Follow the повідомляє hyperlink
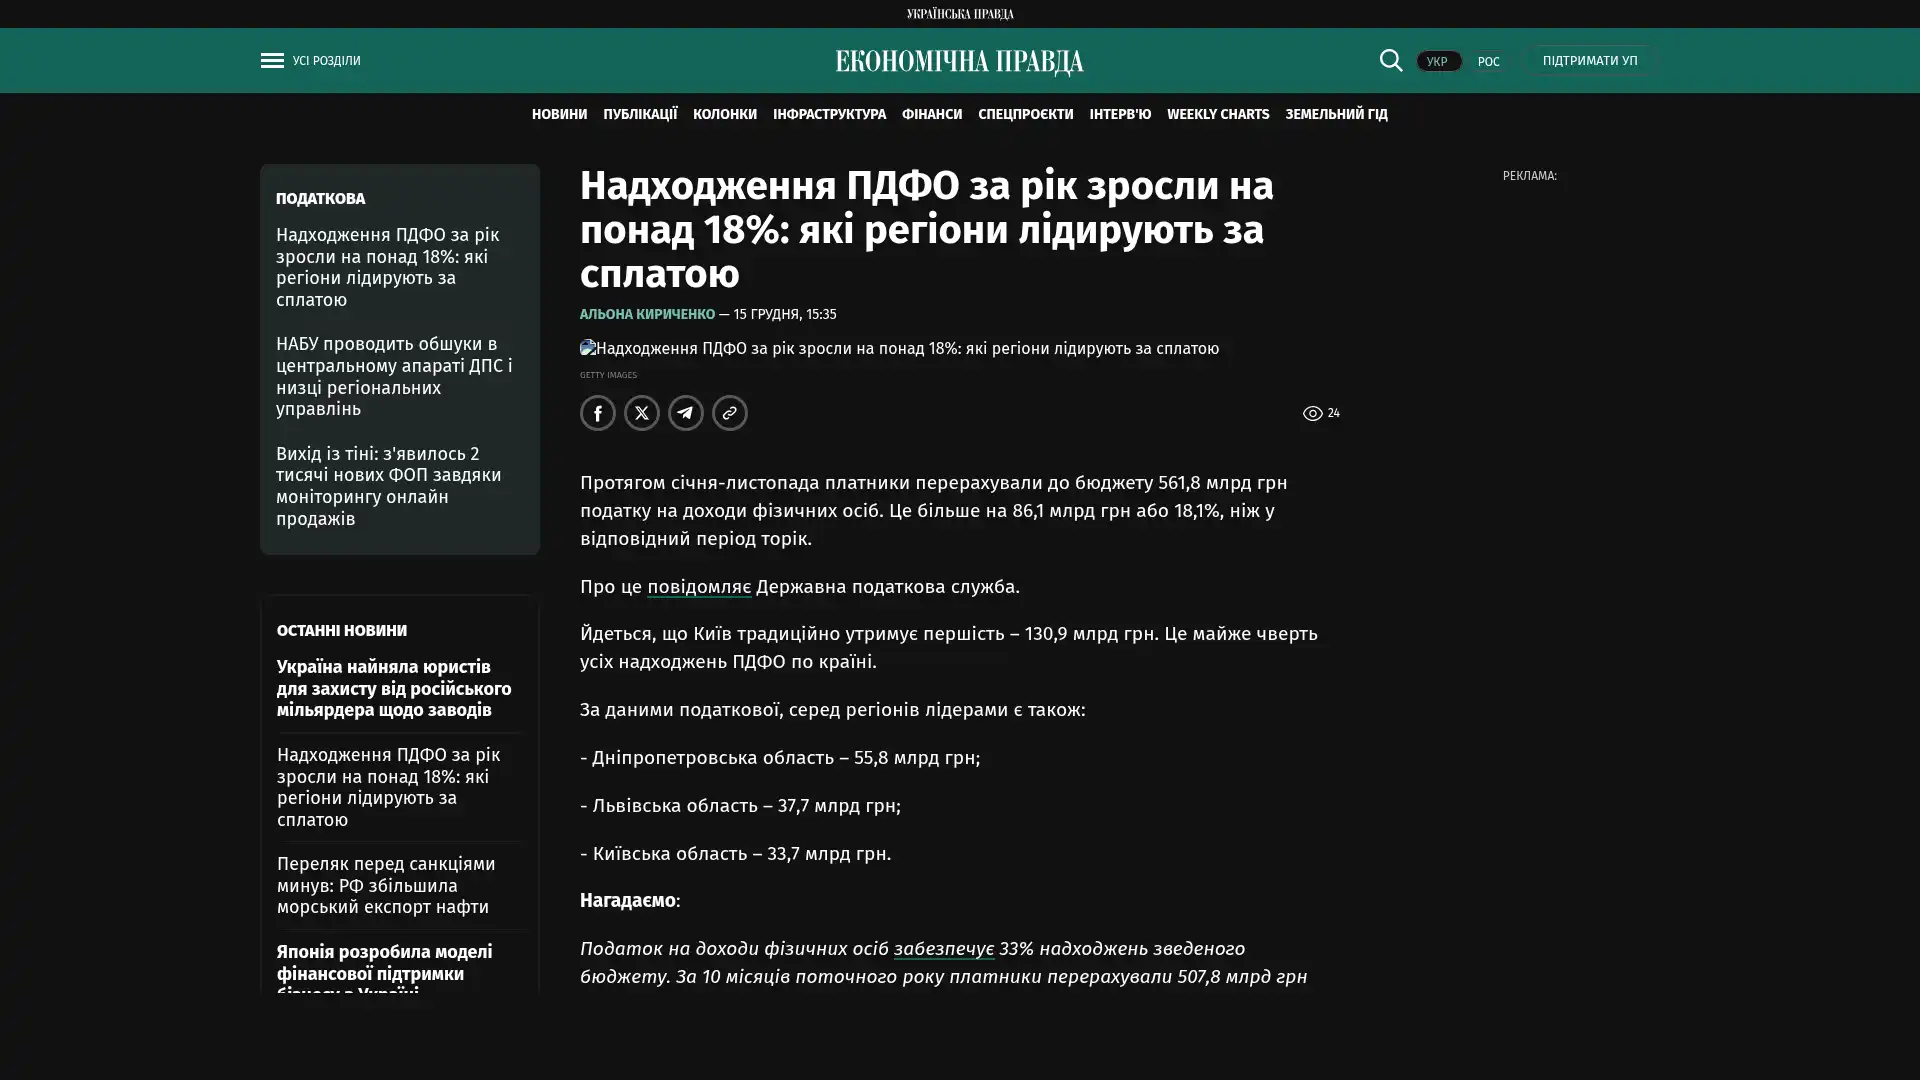 698,587
